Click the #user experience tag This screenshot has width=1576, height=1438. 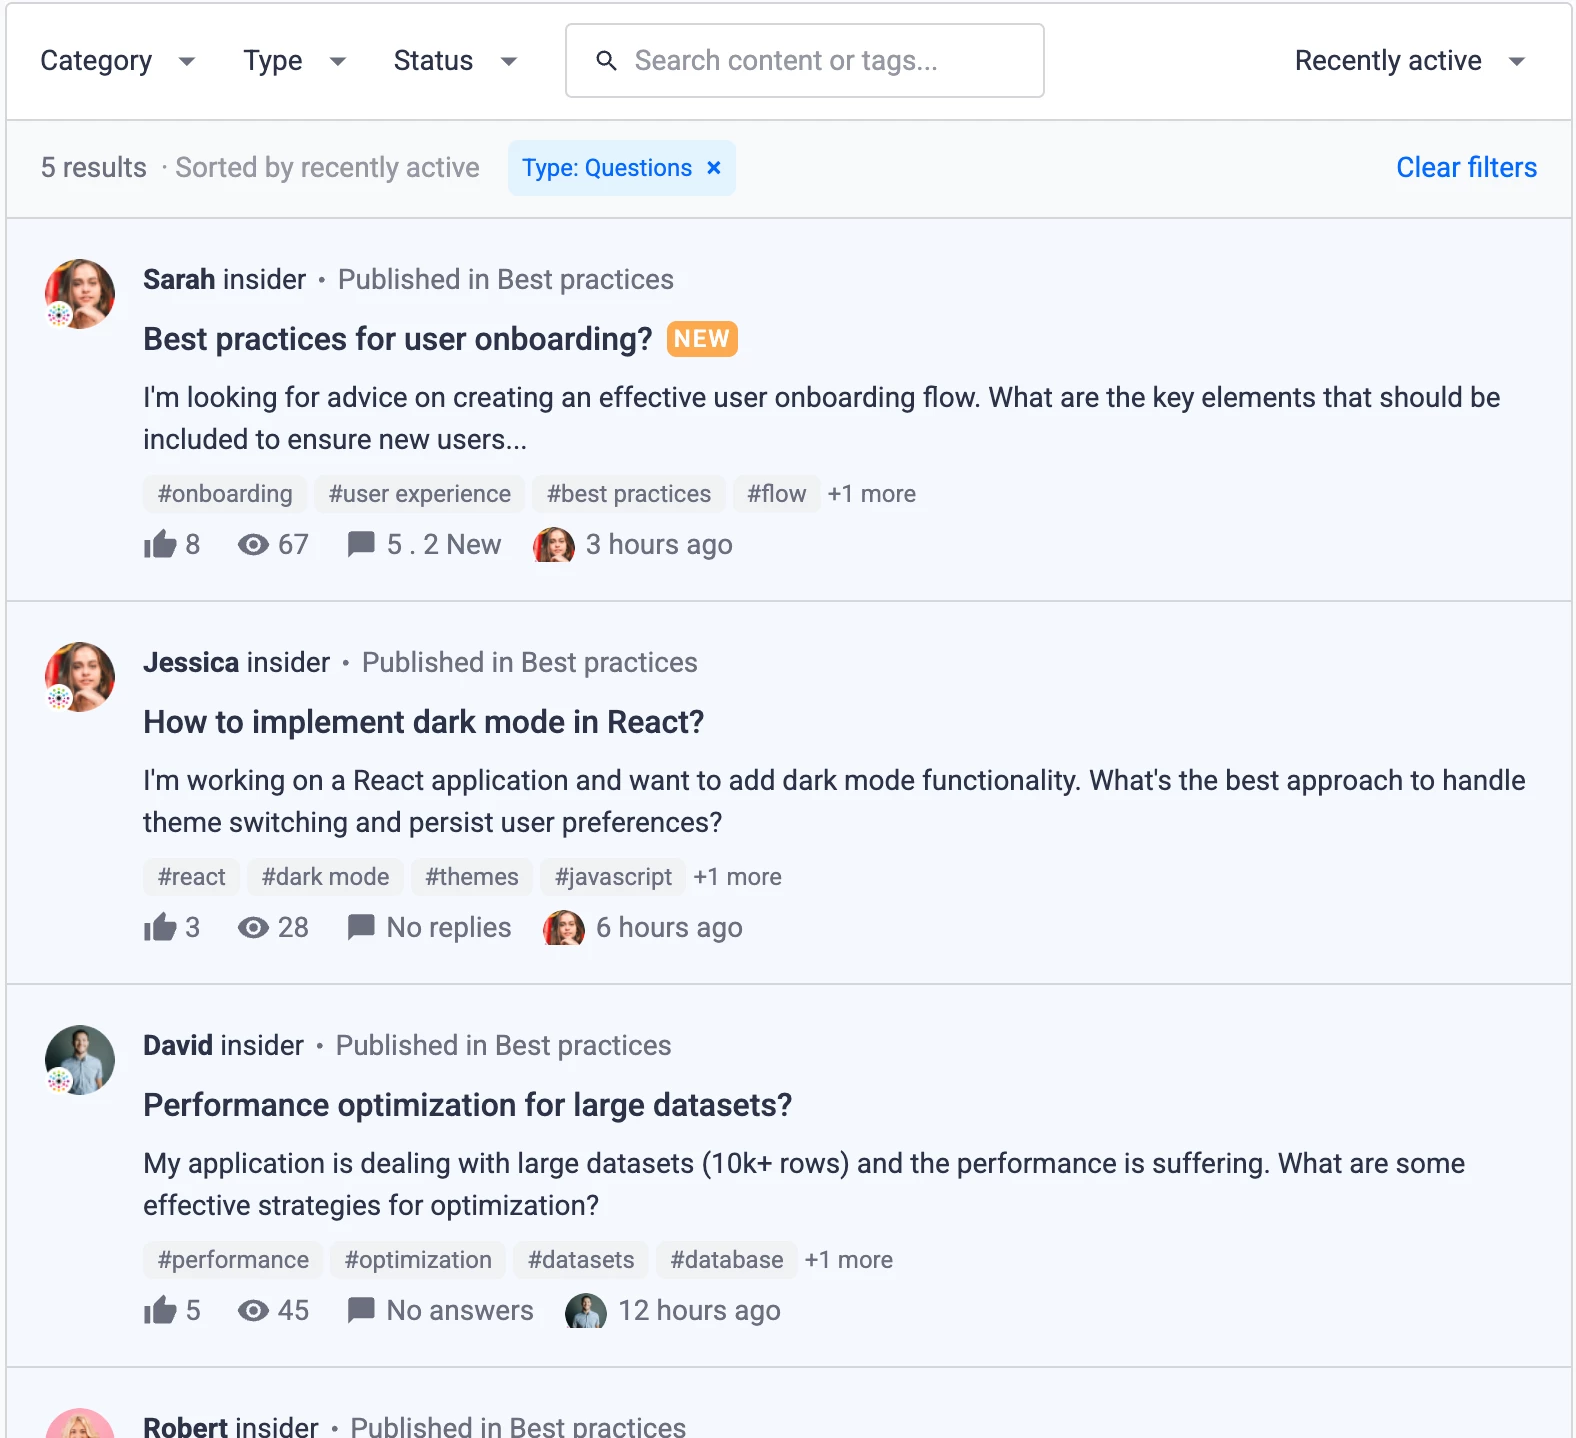pyautogui.click(x=420, y=494)
